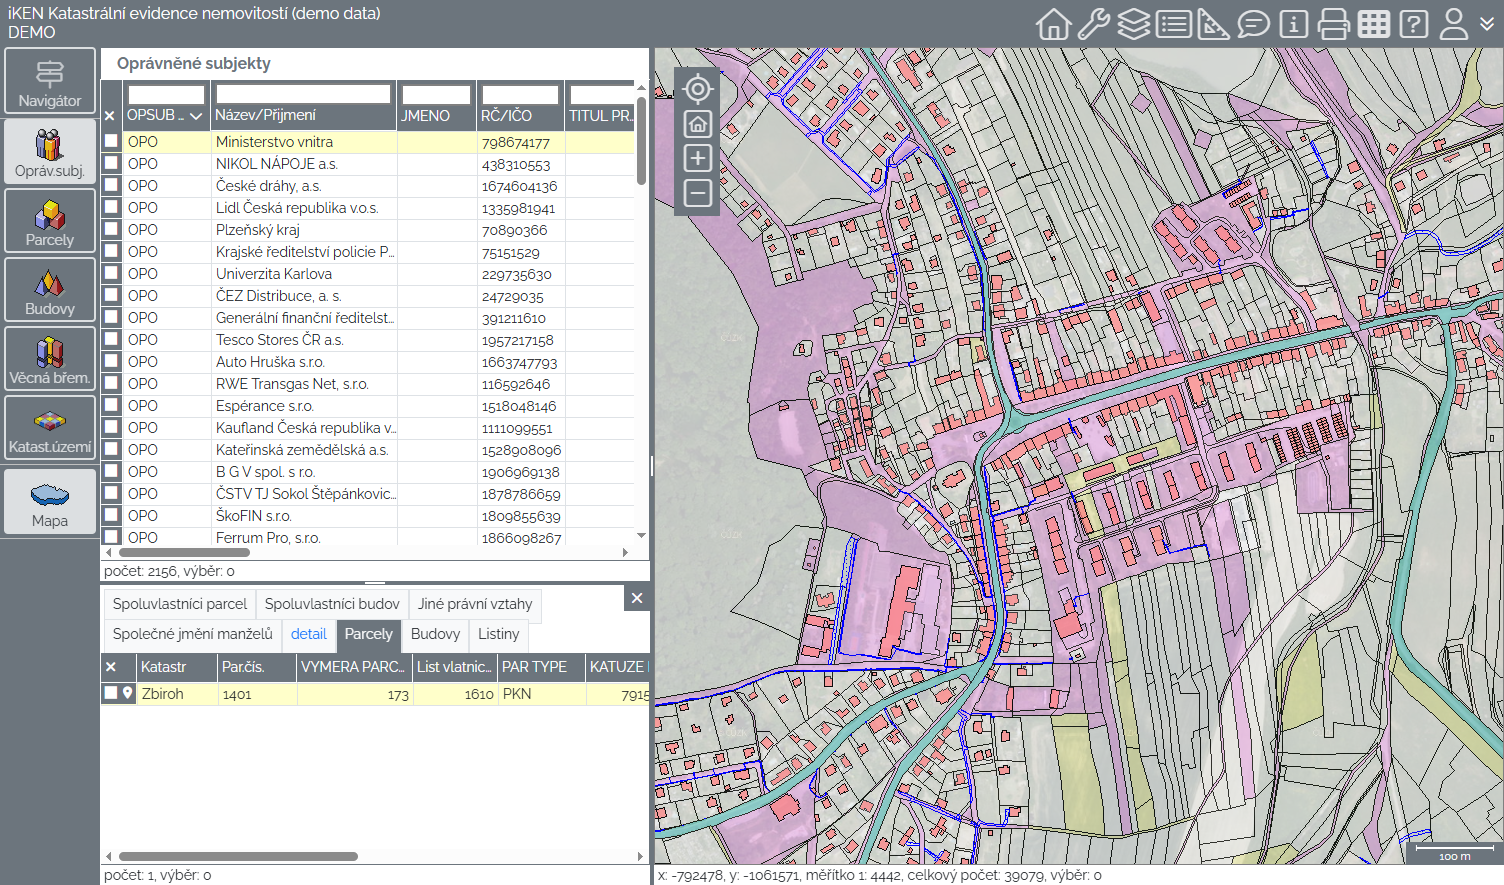Check the Zbiroh parcel row checkbox

click(111, 693)
